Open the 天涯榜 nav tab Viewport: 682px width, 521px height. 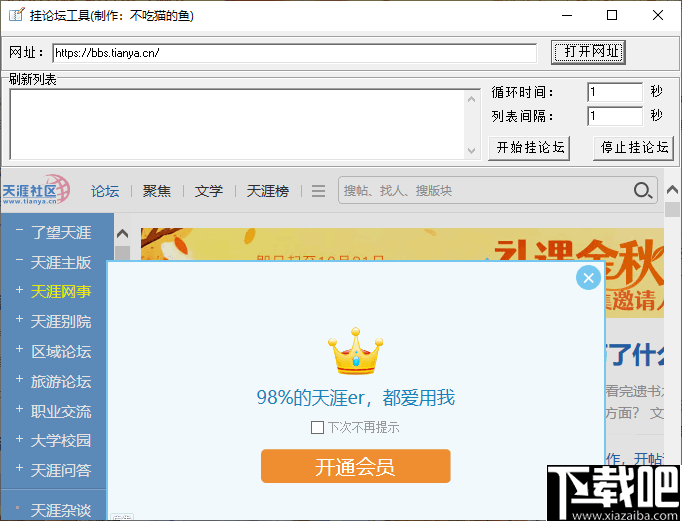268,191
